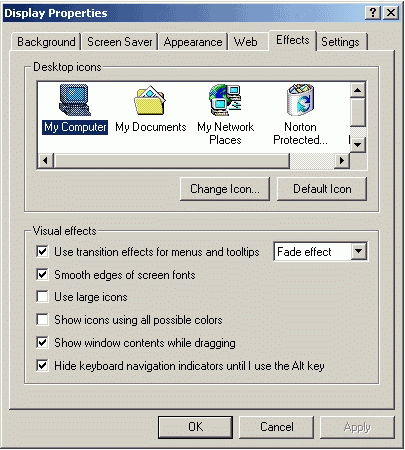405x450 pixels.
Task: Click the icon list scroll-left arrow
Action: (45, 161)
